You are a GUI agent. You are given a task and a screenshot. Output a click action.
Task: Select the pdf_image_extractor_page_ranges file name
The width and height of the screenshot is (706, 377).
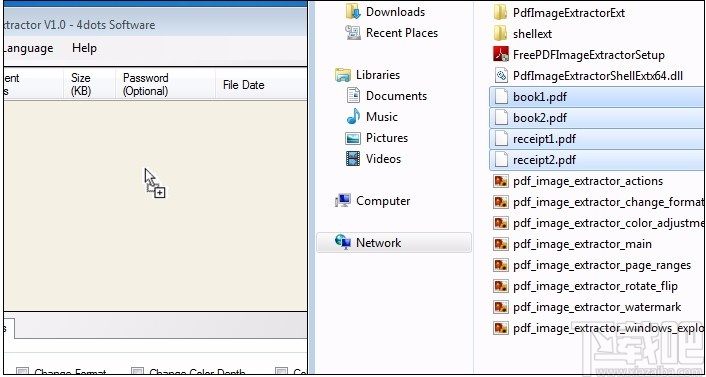[602, 265]
